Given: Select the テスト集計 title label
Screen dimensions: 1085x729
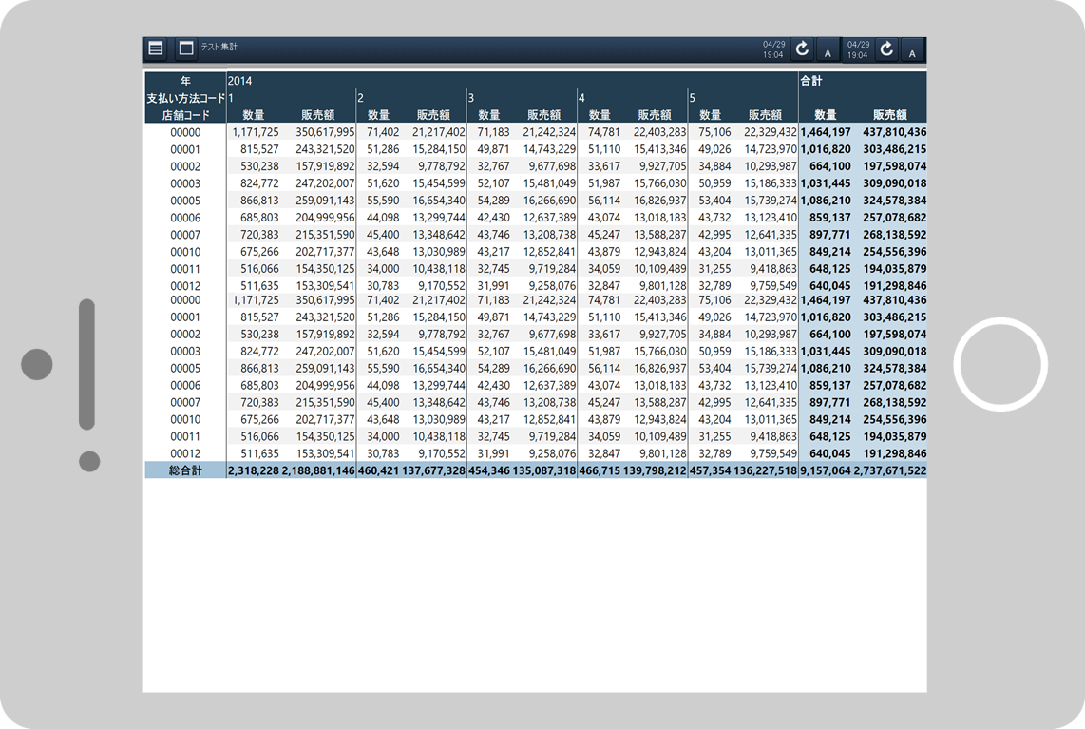Looking at the screenshot, I should tap(219, 47).
